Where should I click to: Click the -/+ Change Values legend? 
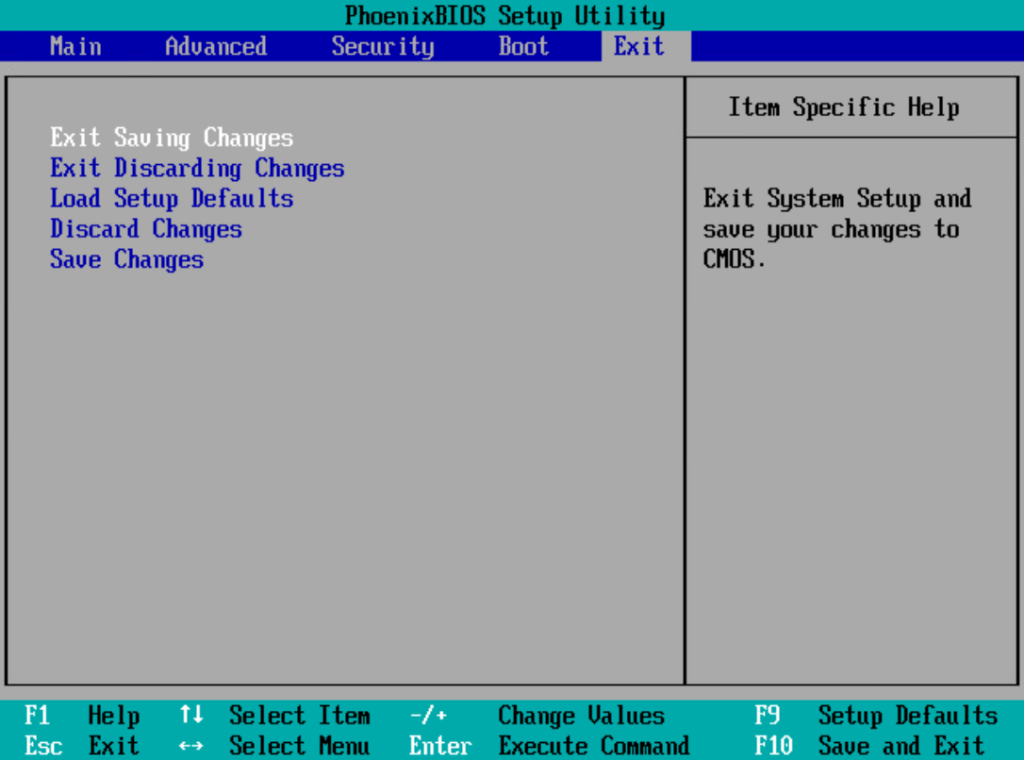pos(537,716)
